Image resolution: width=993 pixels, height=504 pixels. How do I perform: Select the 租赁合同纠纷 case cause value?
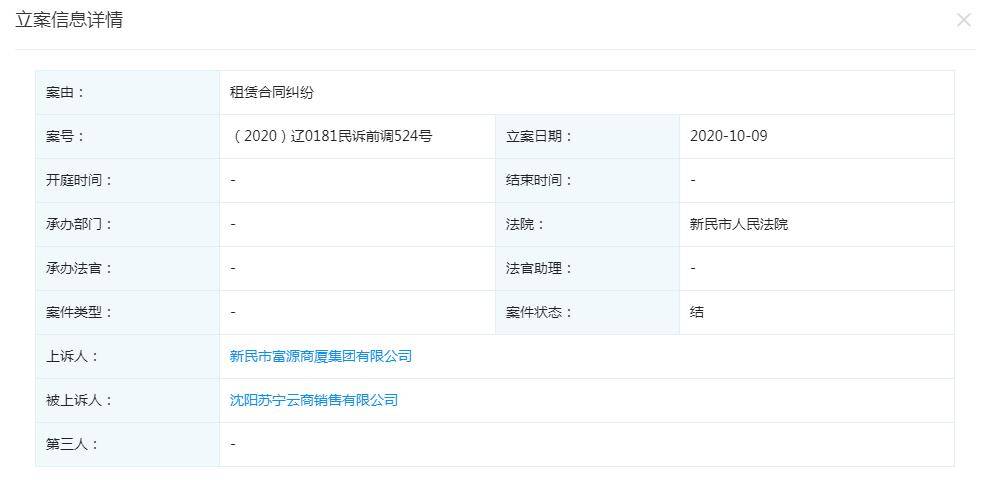(271, 92)
